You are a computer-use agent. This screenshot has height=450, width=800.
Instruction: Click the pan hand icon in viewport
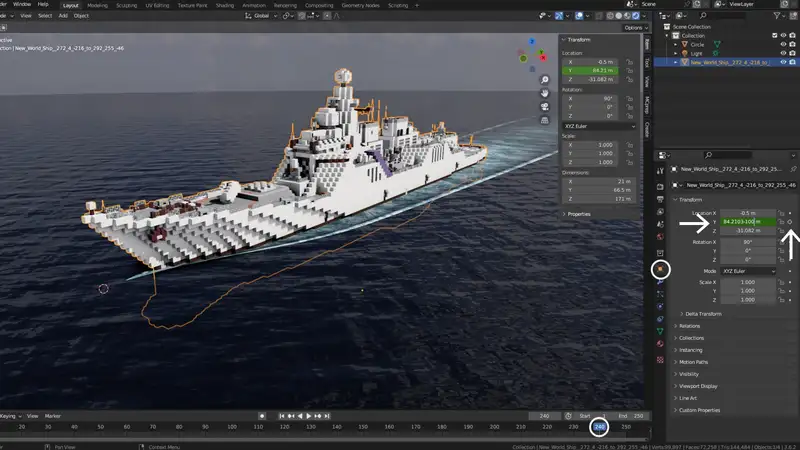click(x=544, y=93)
